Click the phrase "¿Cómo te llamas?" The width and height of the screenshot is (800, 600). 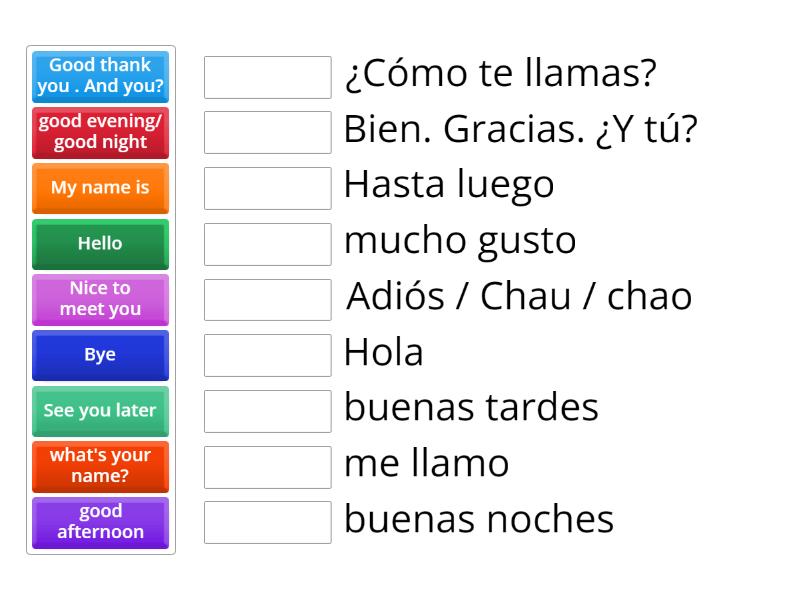500,73
